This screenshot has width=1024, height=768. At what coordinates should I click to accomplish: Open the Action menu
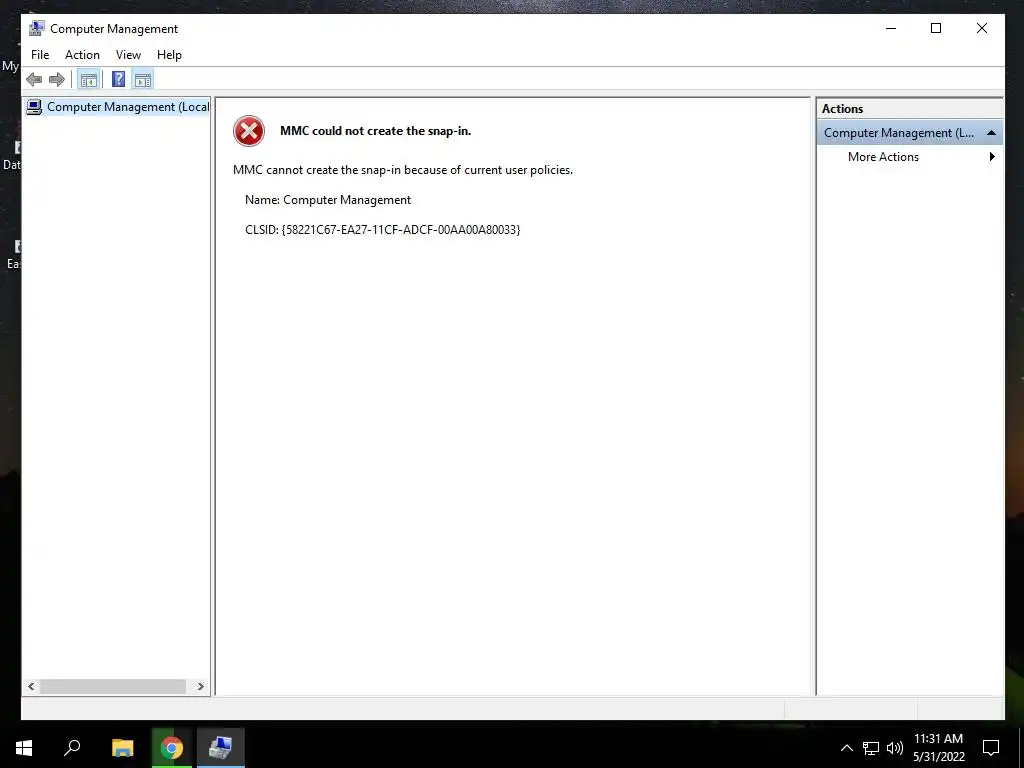[82, 55]
